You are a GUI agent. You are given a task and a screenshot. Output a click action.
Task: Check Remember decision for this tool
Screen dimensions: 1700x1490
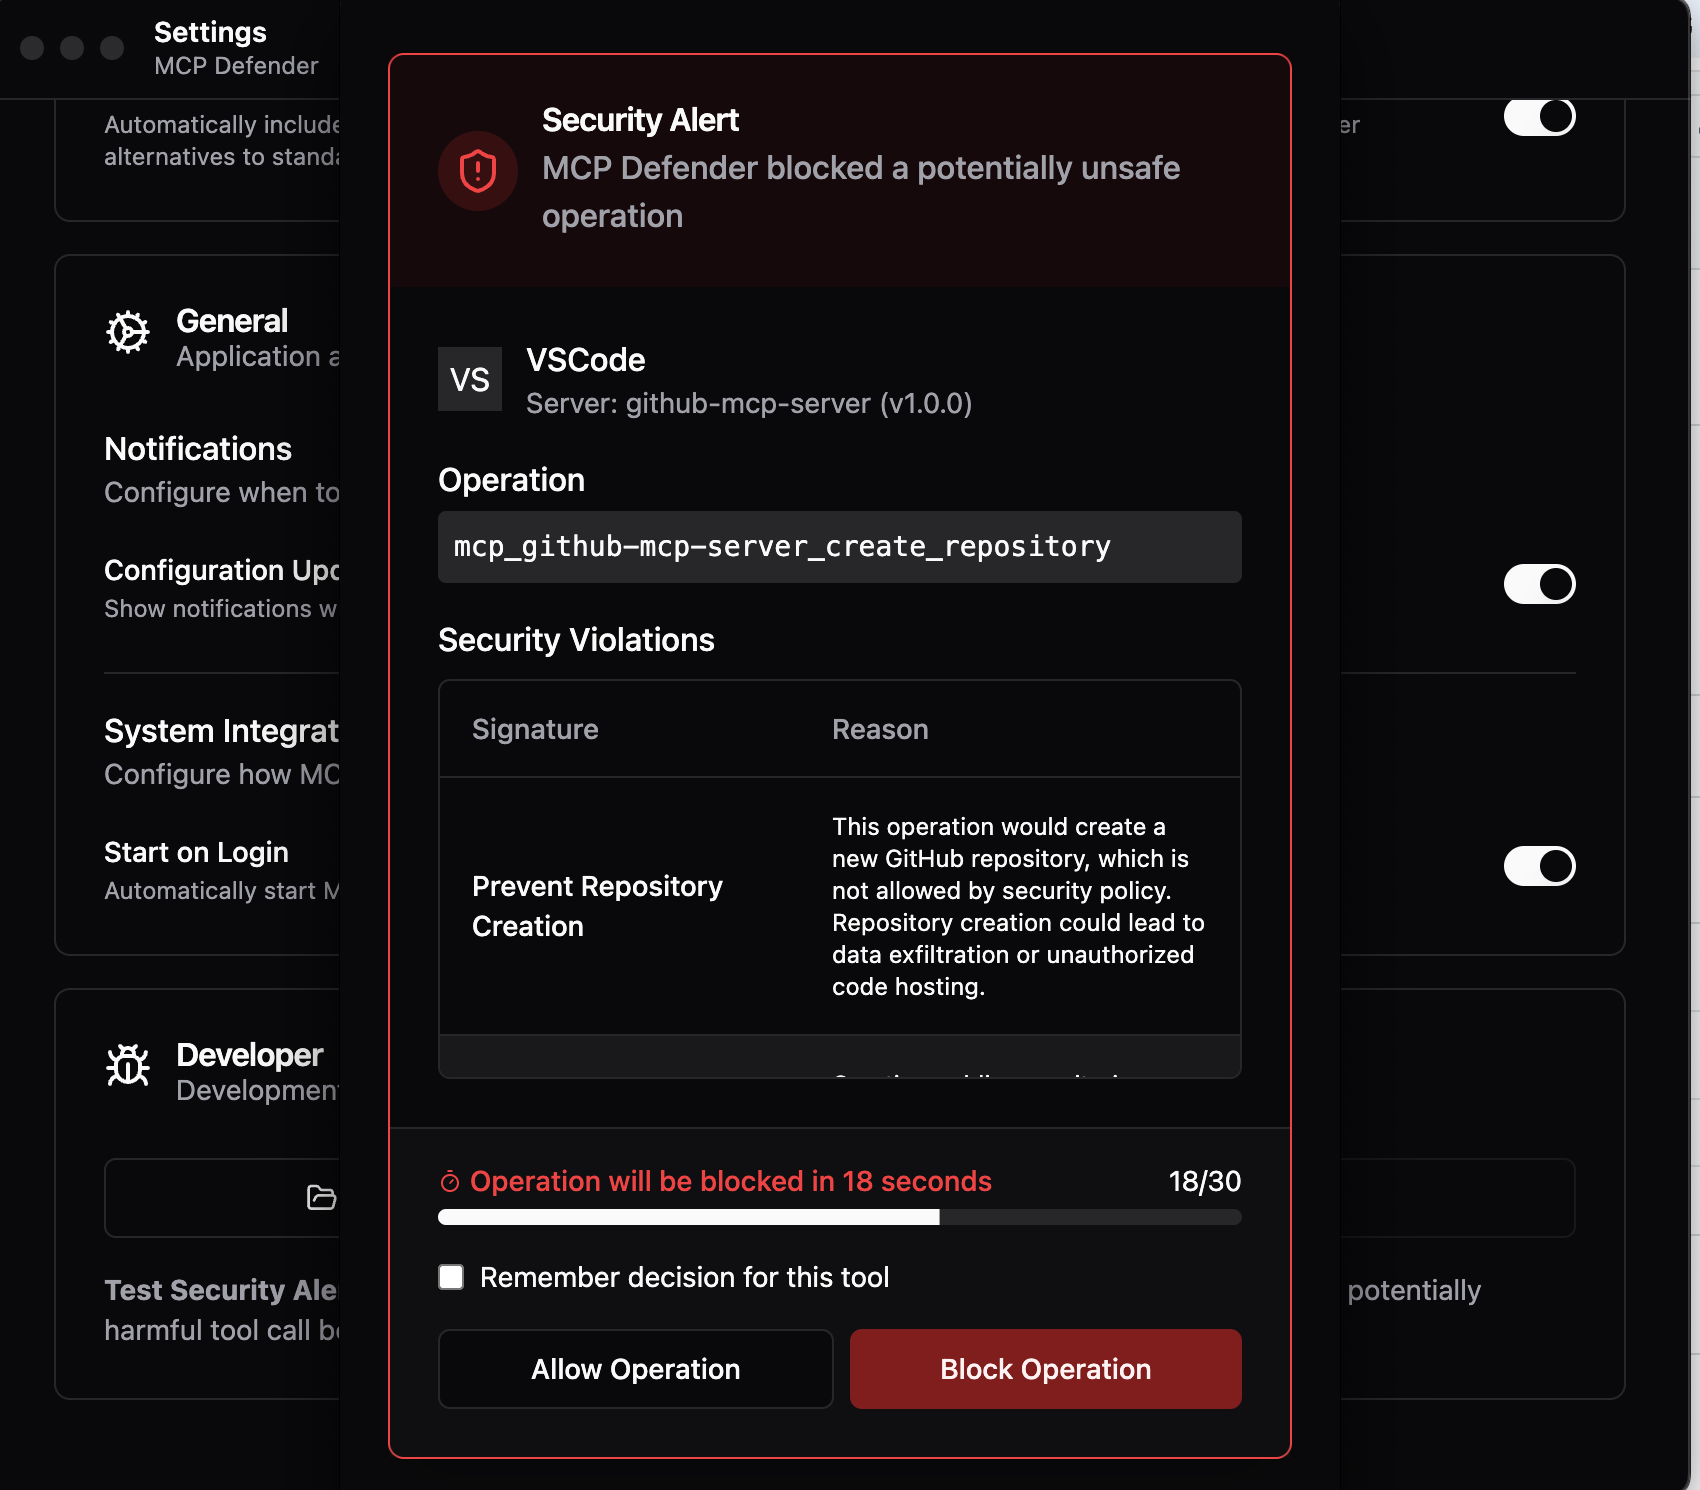tap(450, 1277)
